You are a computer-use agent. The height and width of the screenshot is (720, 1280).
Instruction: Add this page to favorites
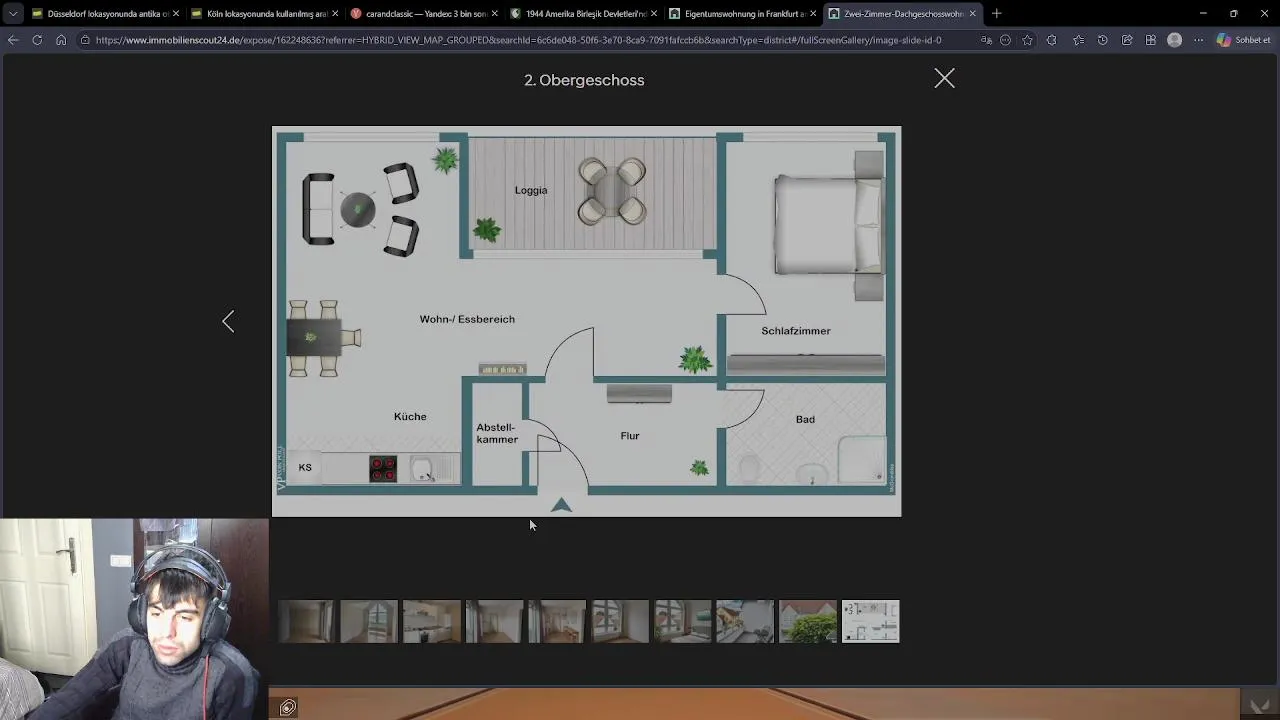click(x=1027, y=40)
